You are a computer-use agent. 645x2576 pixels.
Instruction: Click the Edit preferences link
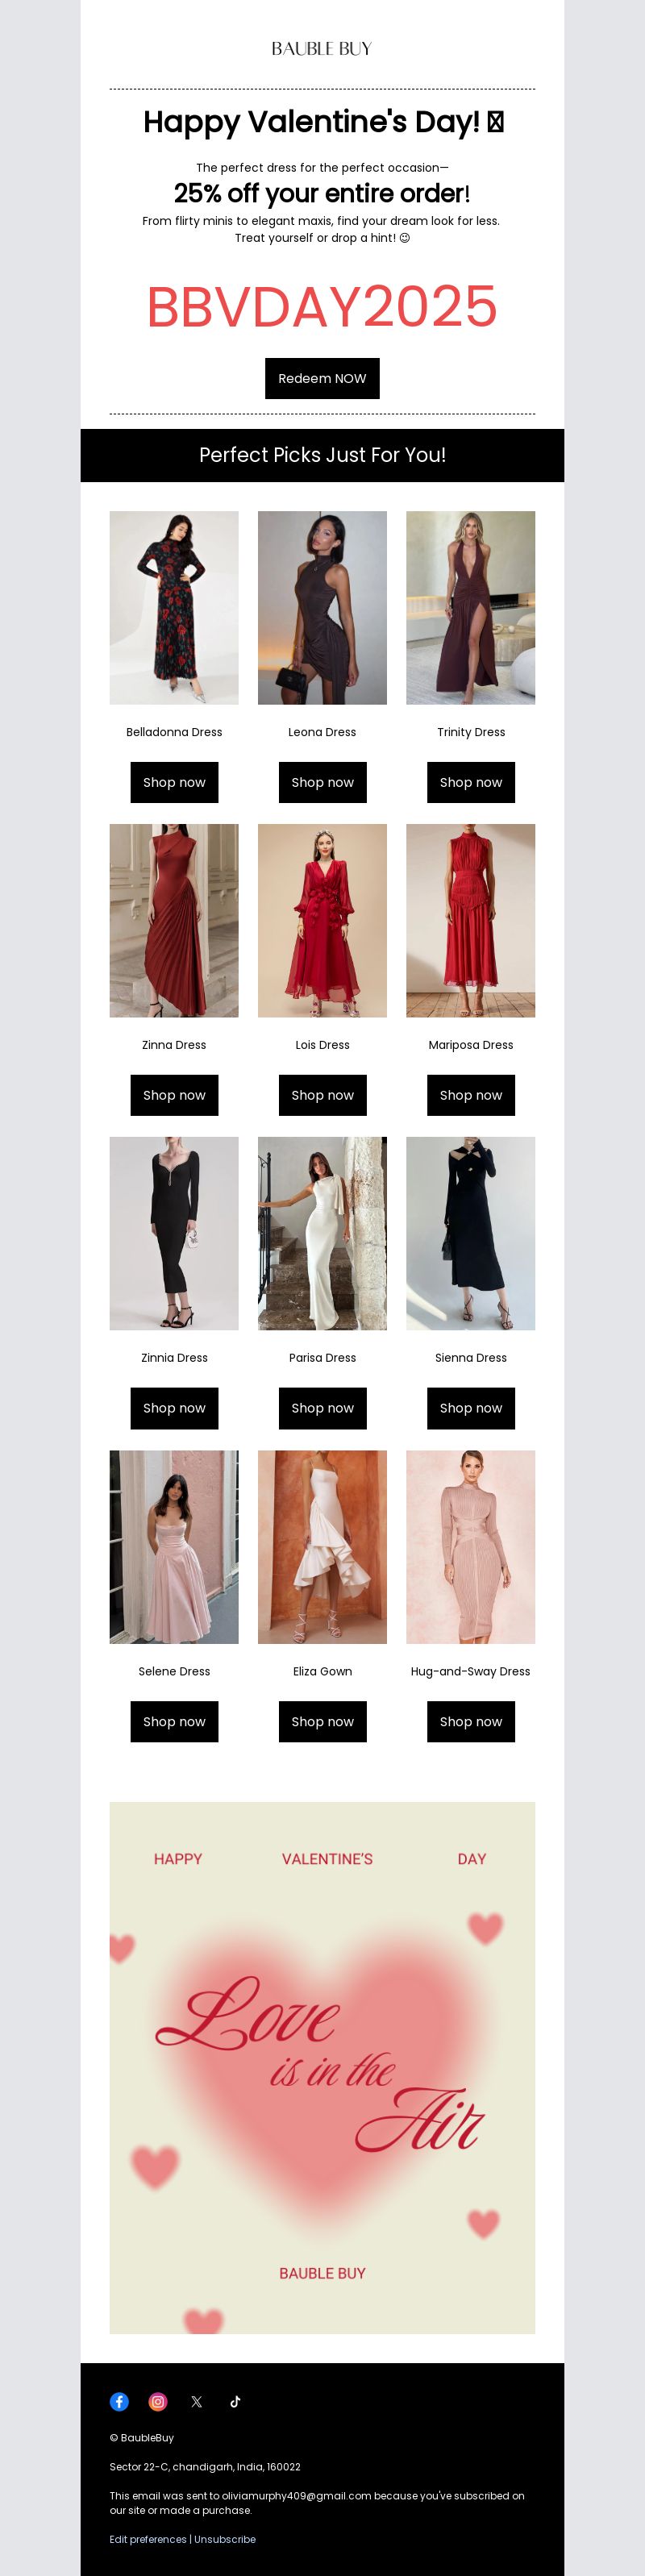(x=148, y=2539)
